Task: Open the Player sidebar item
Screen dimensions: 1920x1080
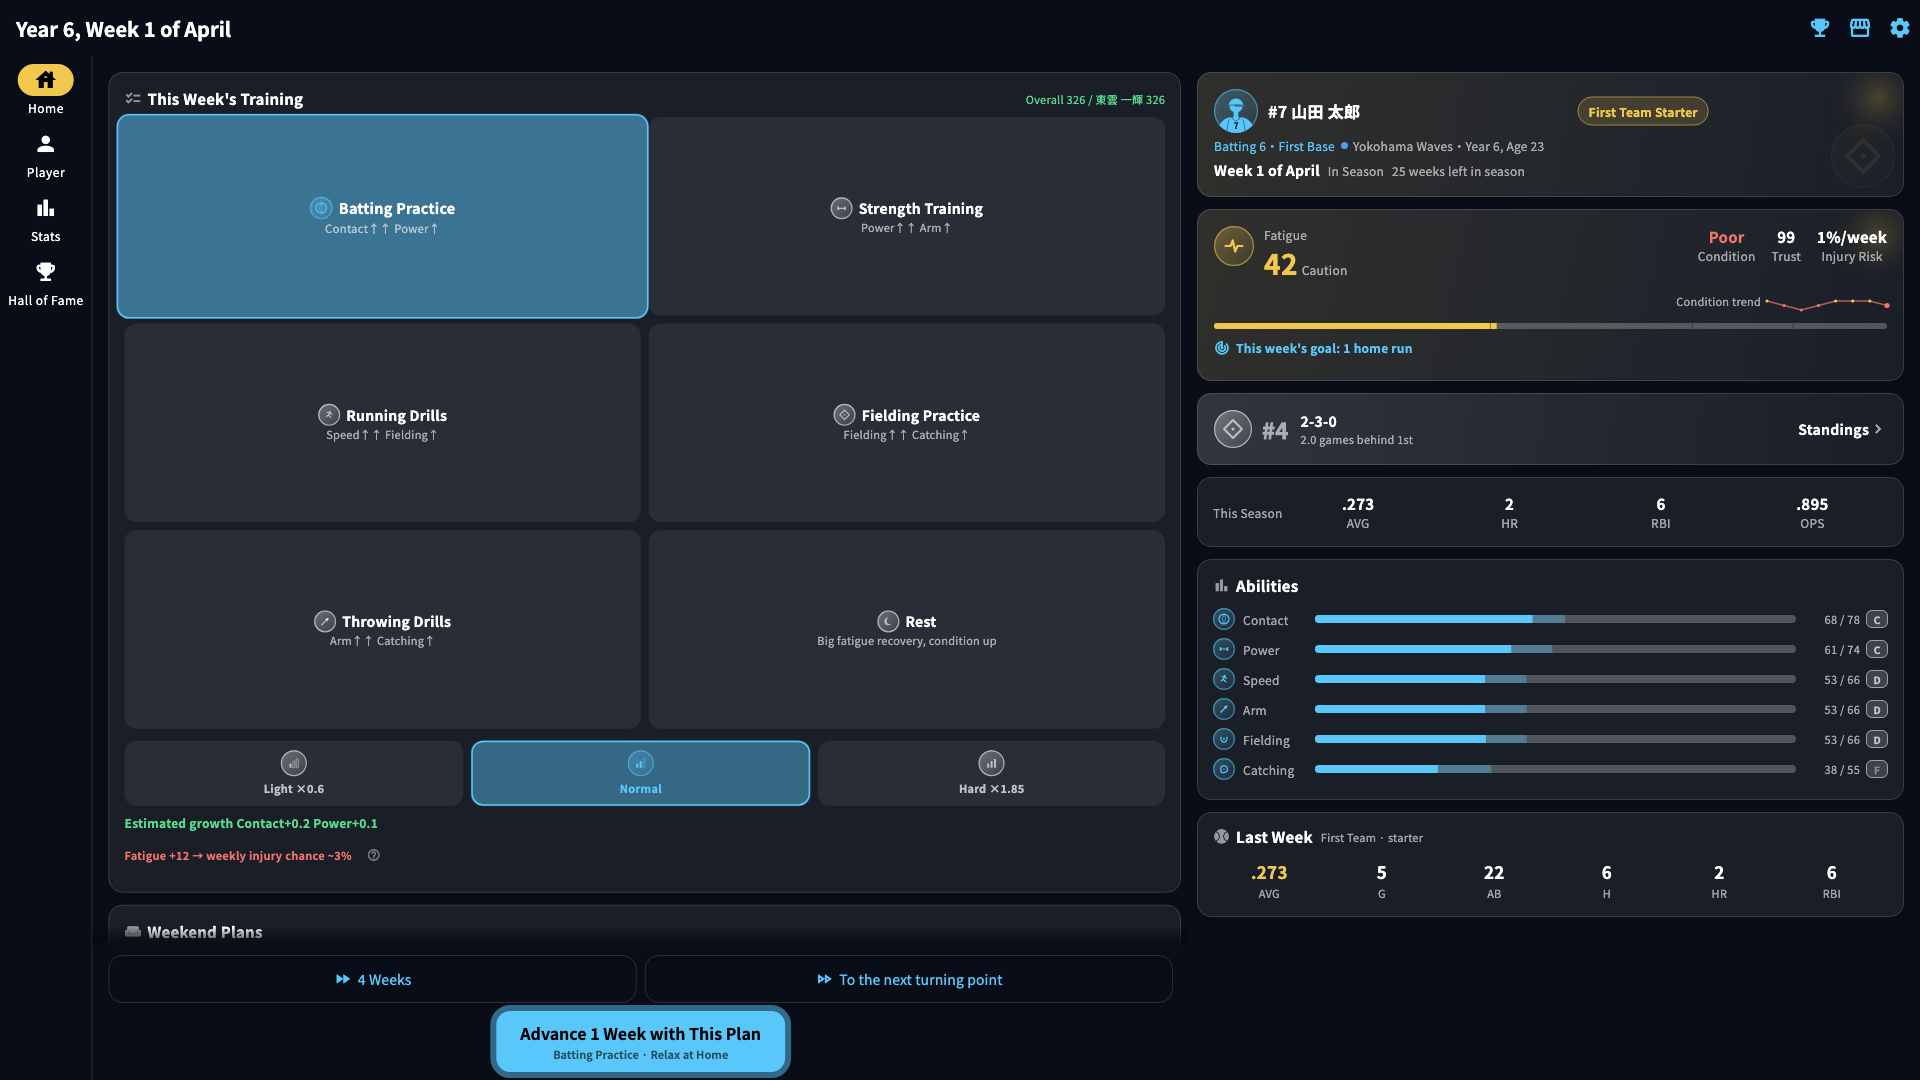Action: (45, 155)
